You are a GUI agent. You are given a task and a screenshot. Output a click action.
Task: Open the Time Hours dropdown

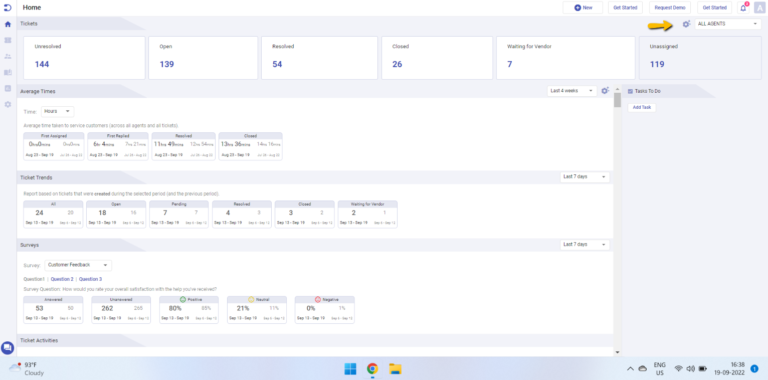pyautogui.click(x=58, y=112)
